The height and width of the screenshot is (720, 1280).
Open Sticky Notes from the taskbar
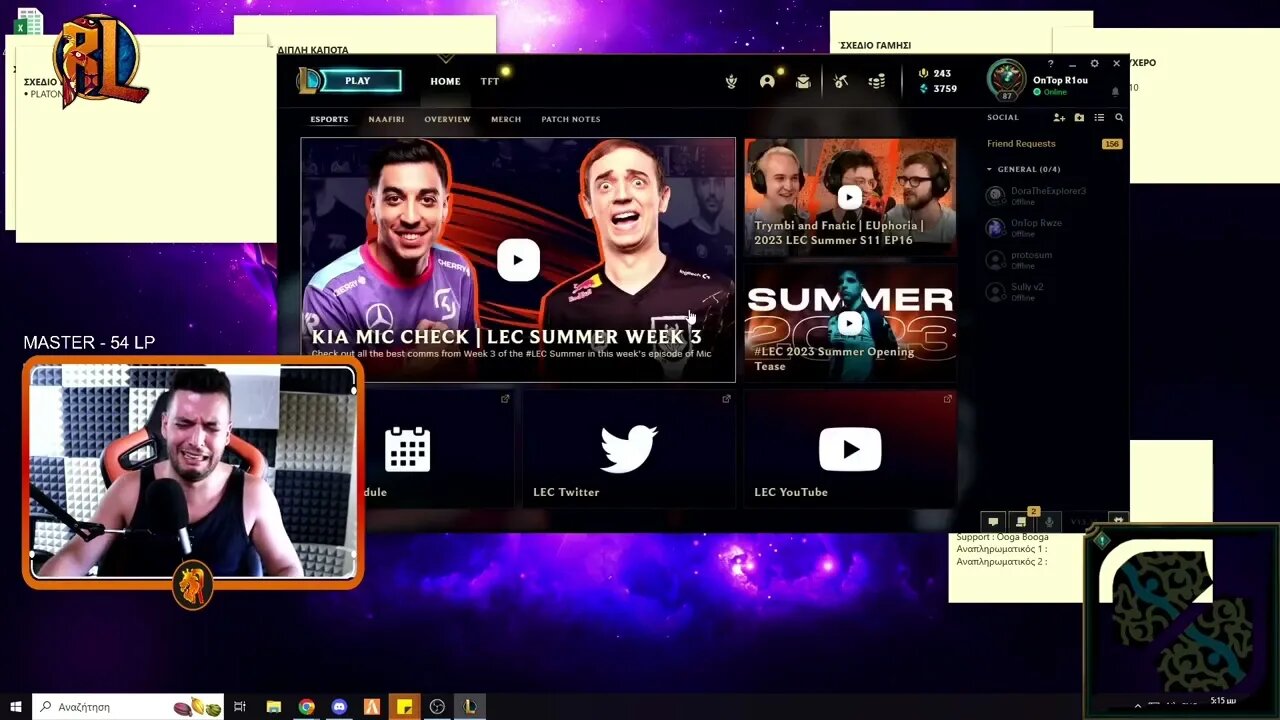[404, 707]
